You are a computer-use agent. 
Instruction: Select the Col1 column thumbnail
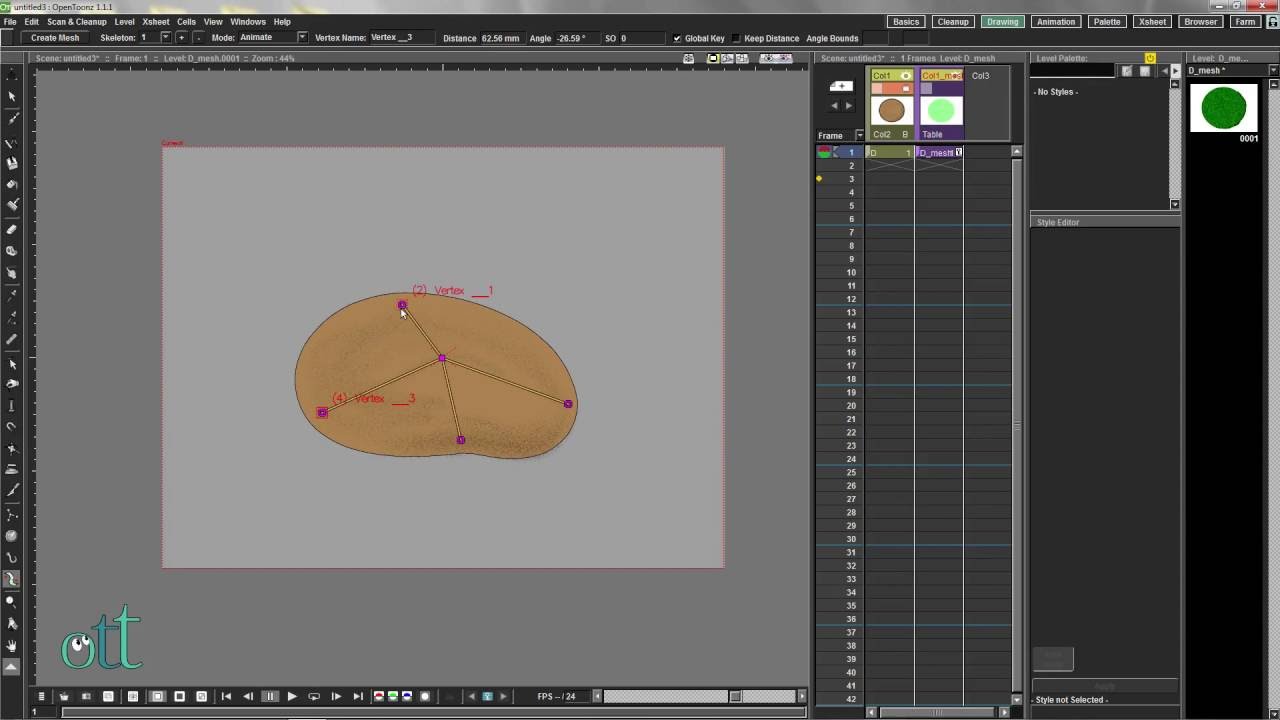[891, 110]
